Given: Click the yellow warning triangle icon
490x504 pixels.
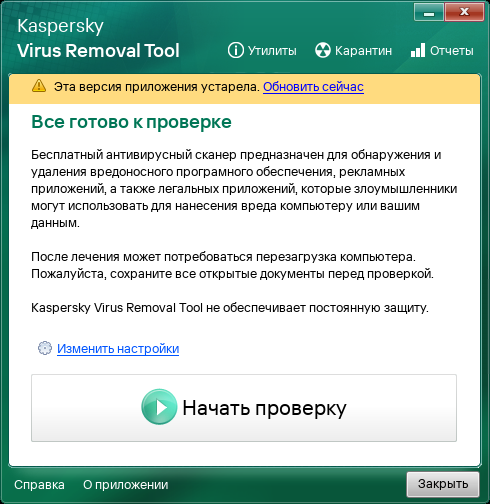Looking at the screenshot, I should 39,86.
